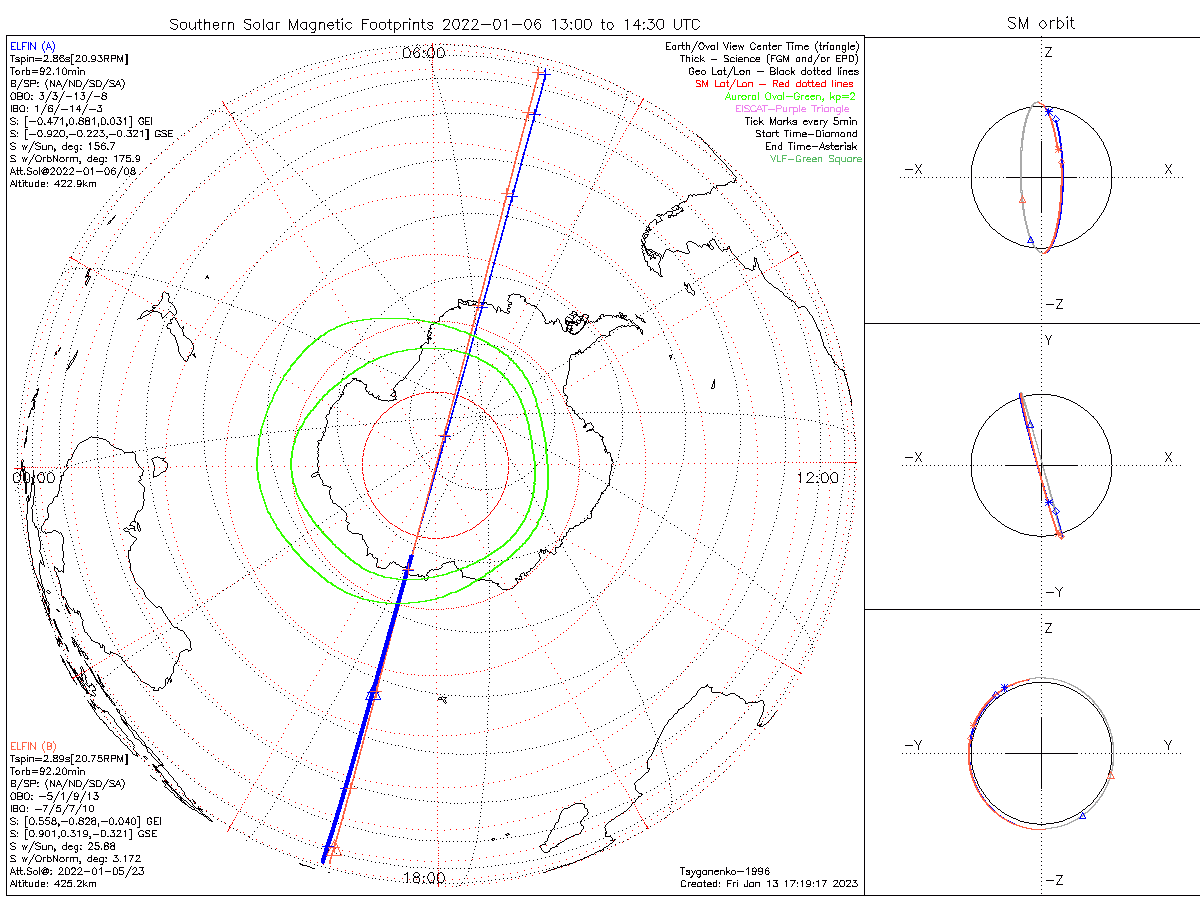Click 'S w/OrbNorm, deg: 3.172' line
This screenshot has width=1200, height=900.
coord(75,858)
